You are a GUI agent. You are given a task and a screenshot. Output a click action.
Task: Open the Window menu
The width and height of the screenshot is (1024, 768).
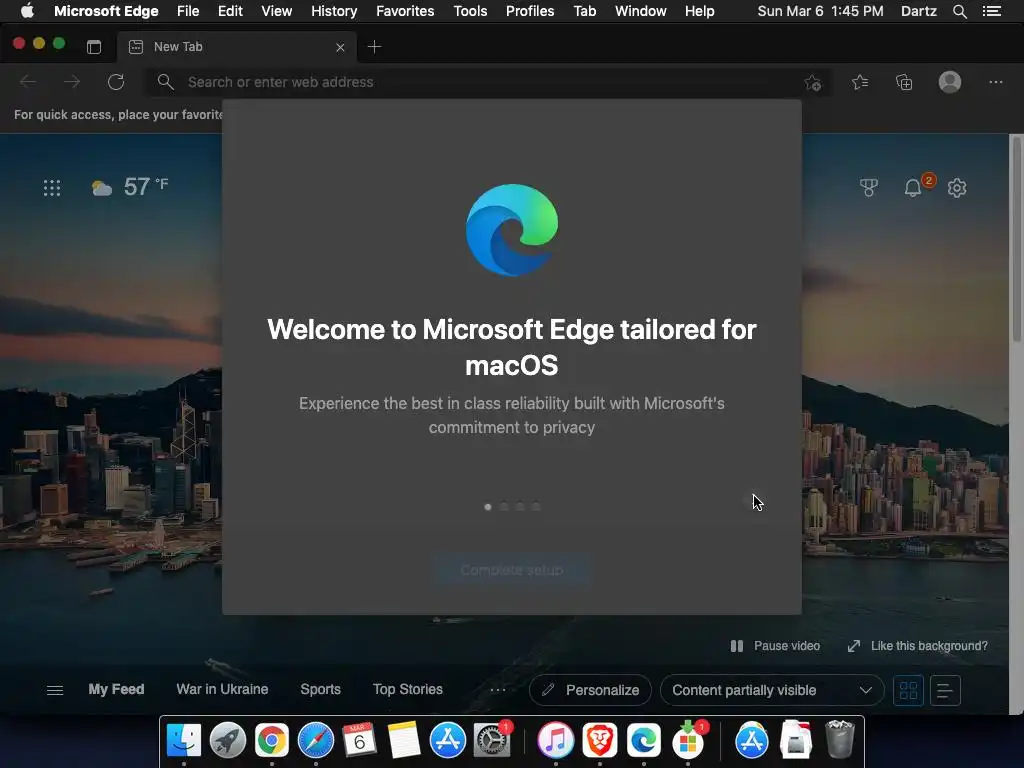pos(641,11)
